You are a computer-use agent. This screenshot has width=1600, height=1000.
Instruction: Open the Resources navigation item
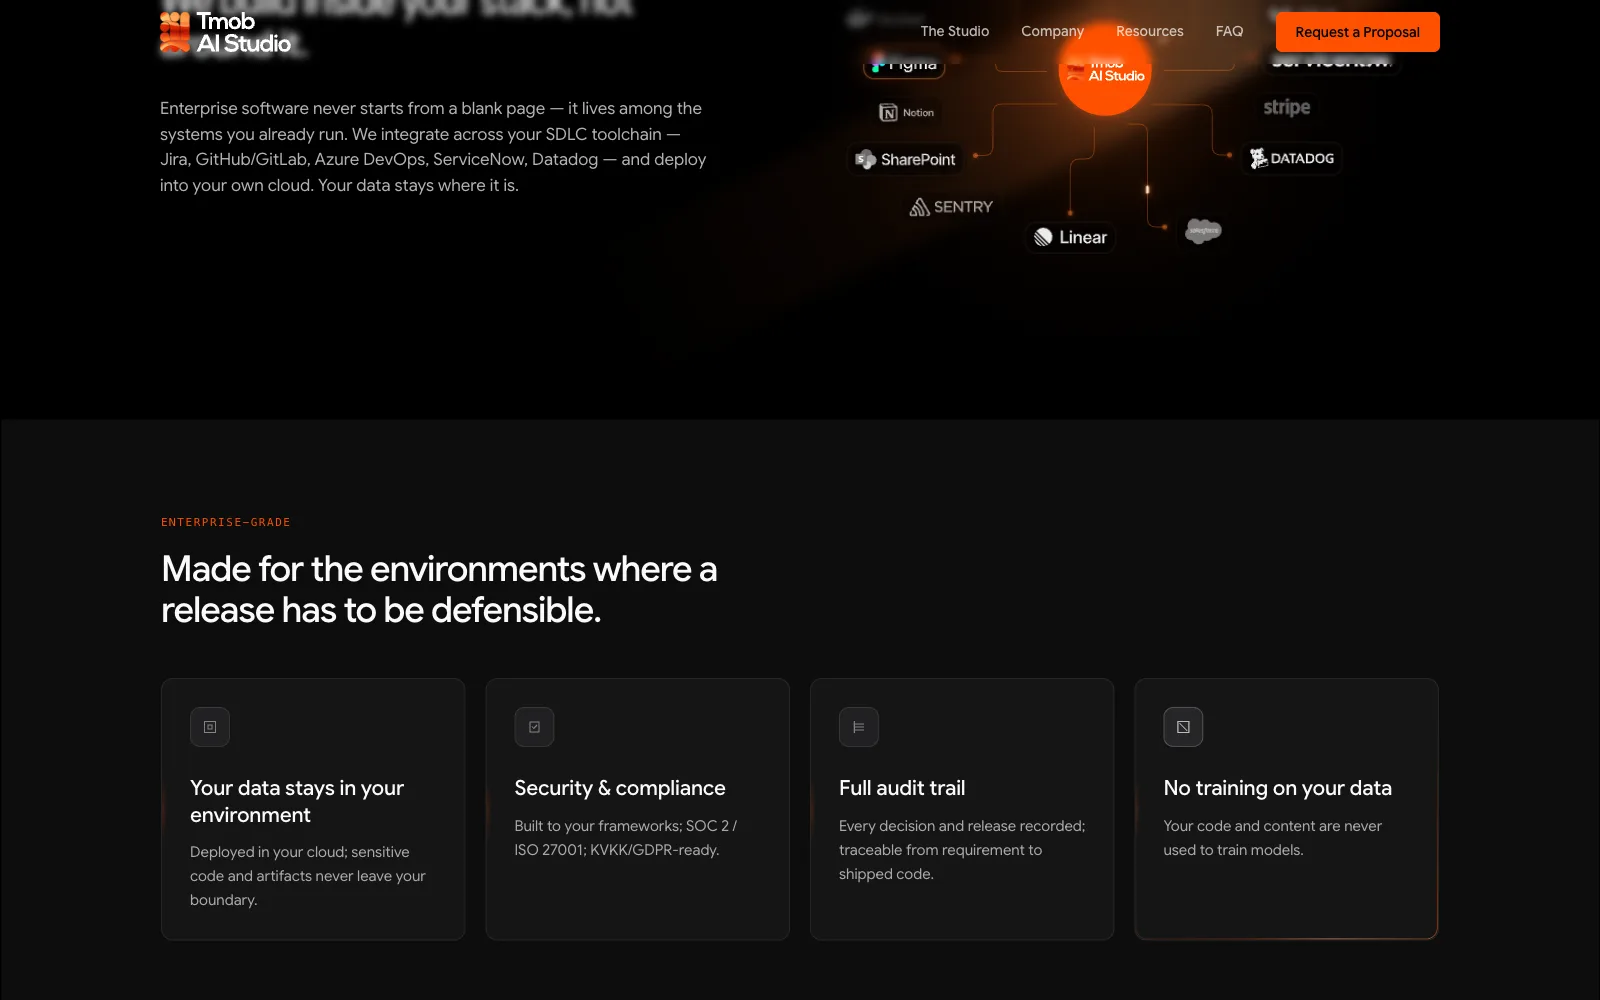1149,31
